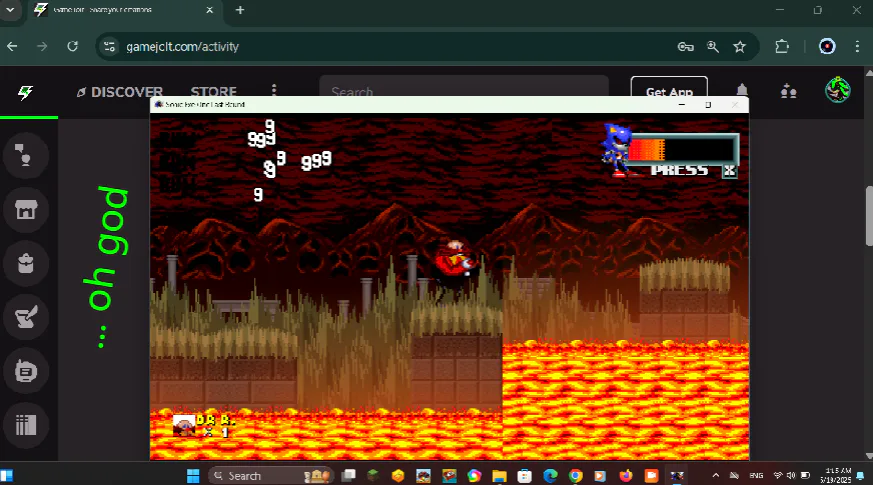This screenshot has width=873, height=485.
Task: Open the Windows Start menu
Action: pos(193,476)
